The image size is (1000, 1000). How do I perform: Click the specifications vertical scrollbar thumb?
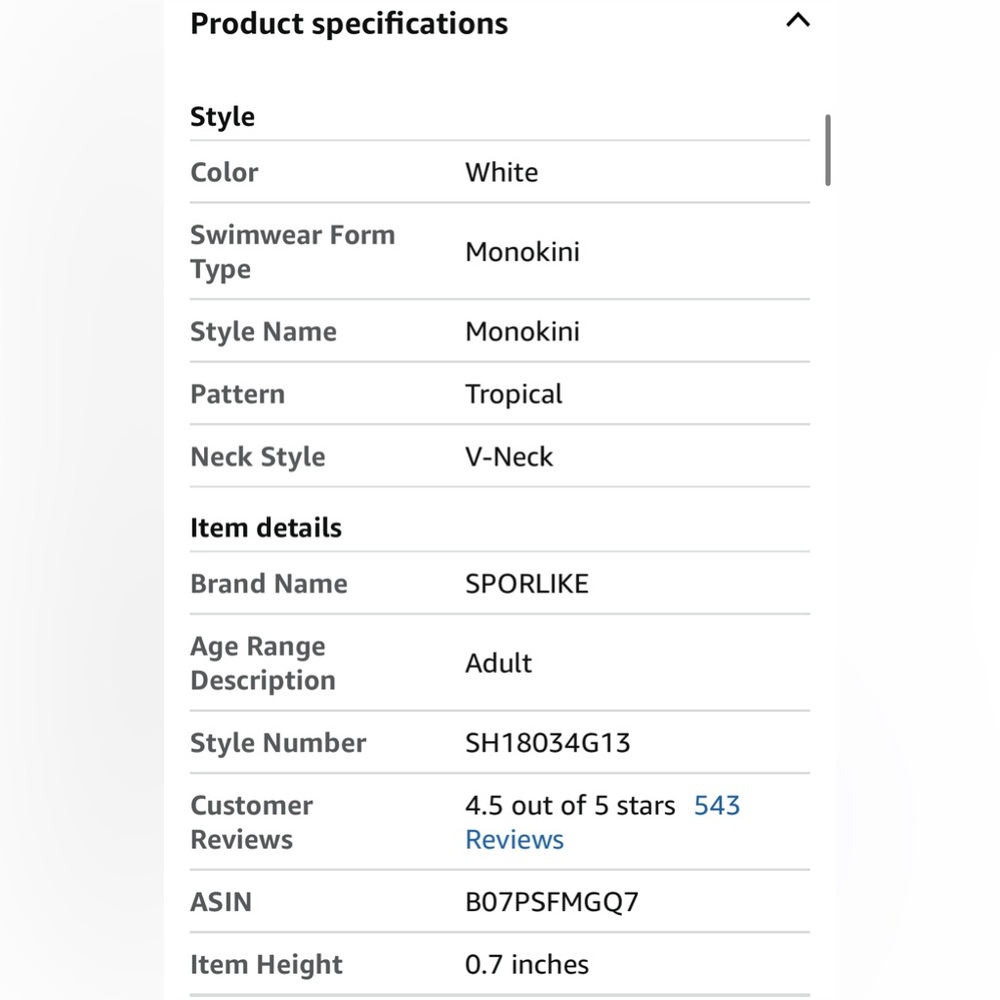(x=827, y=151)
